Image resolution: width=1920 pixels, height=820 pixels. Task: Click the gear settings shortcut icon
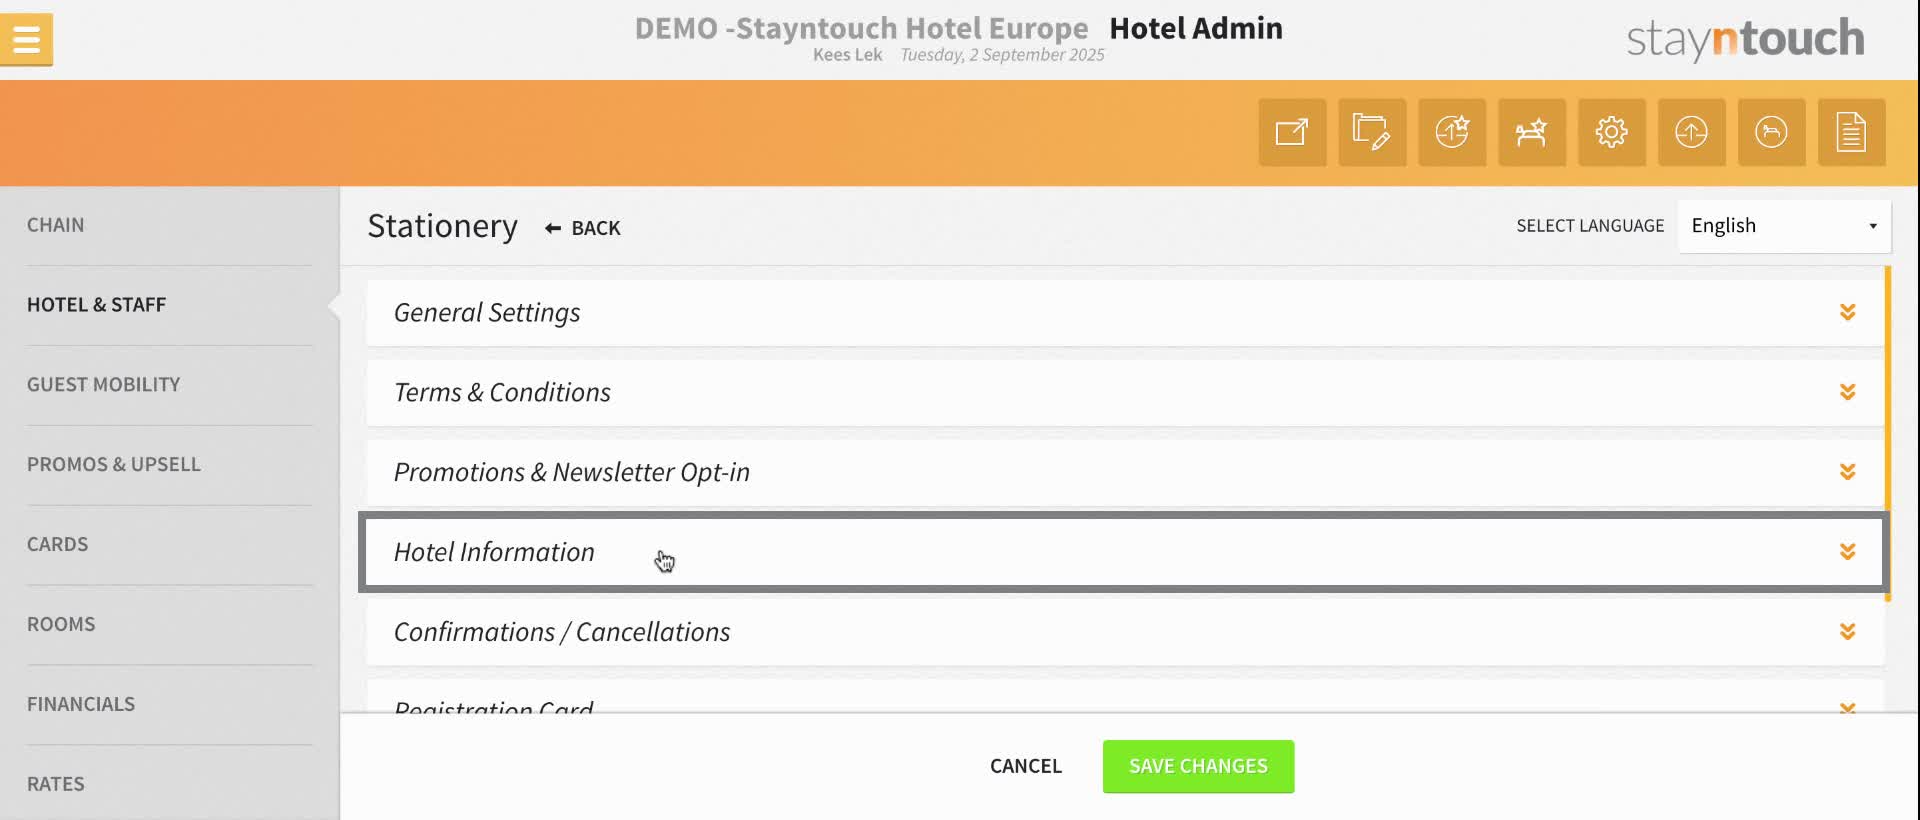[1612, 132]
